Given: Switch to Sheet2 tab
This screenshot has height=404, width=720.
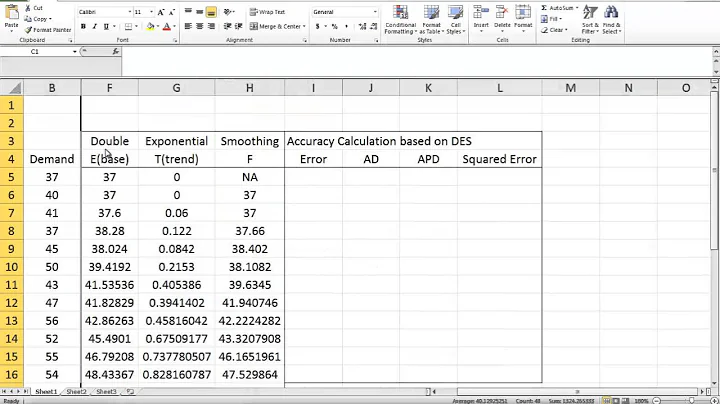Looking at the screenshot, I should coord(76,392).
